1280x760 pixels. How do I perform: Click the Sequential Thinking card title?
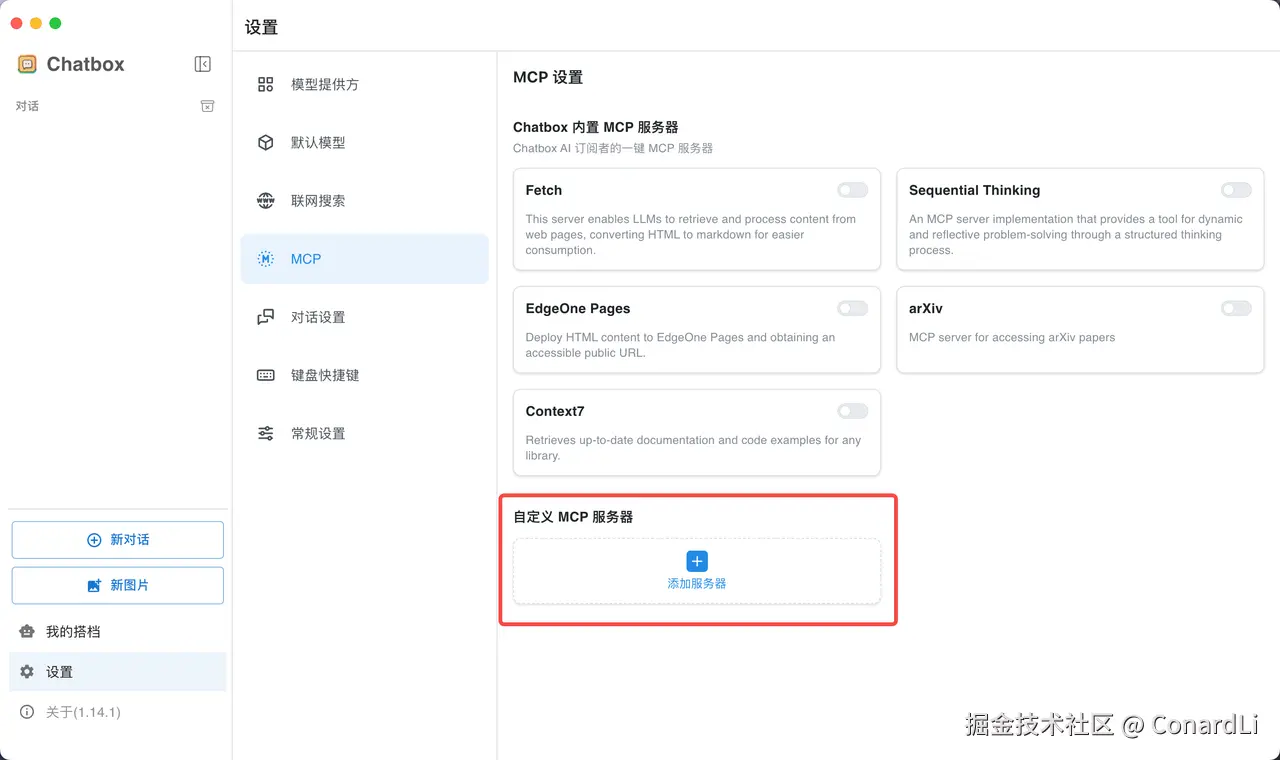coord(974,190)
